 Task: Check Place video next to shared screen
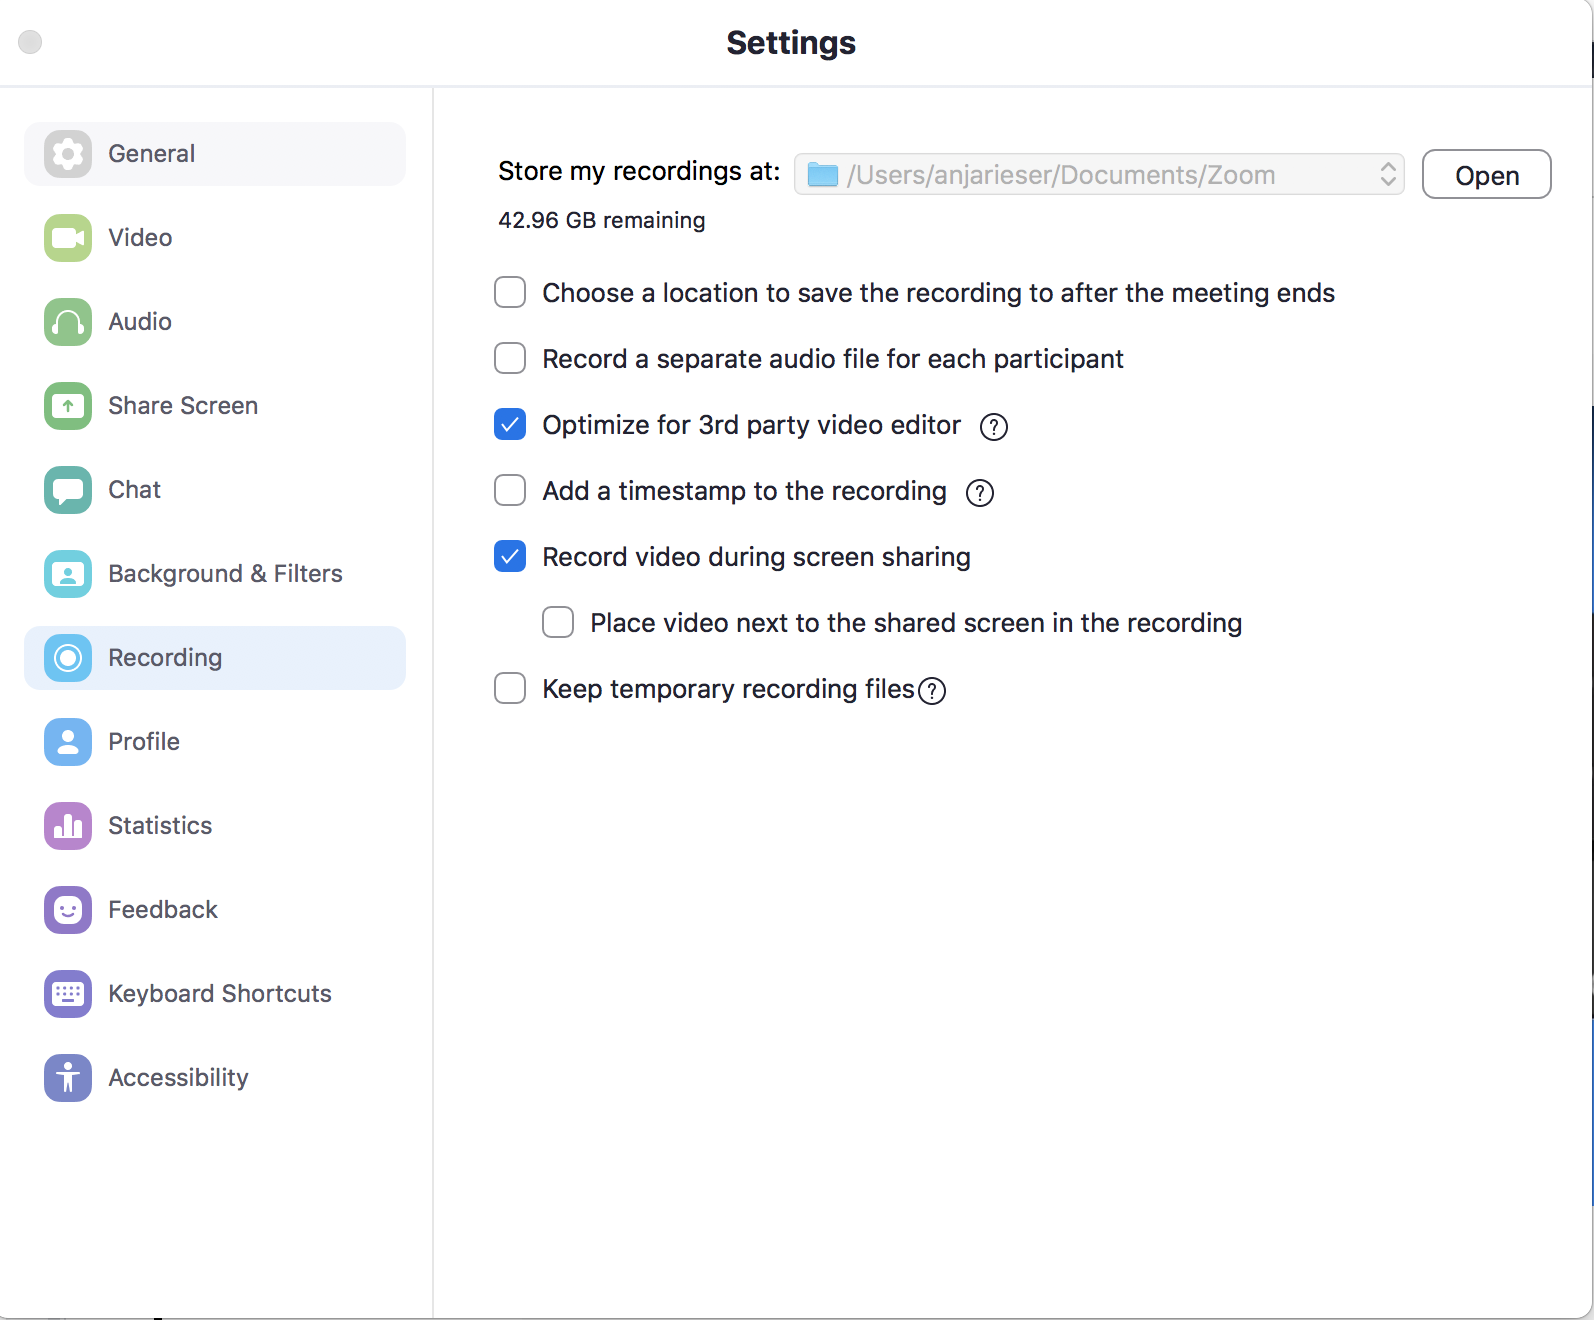[x=558, y=622]
